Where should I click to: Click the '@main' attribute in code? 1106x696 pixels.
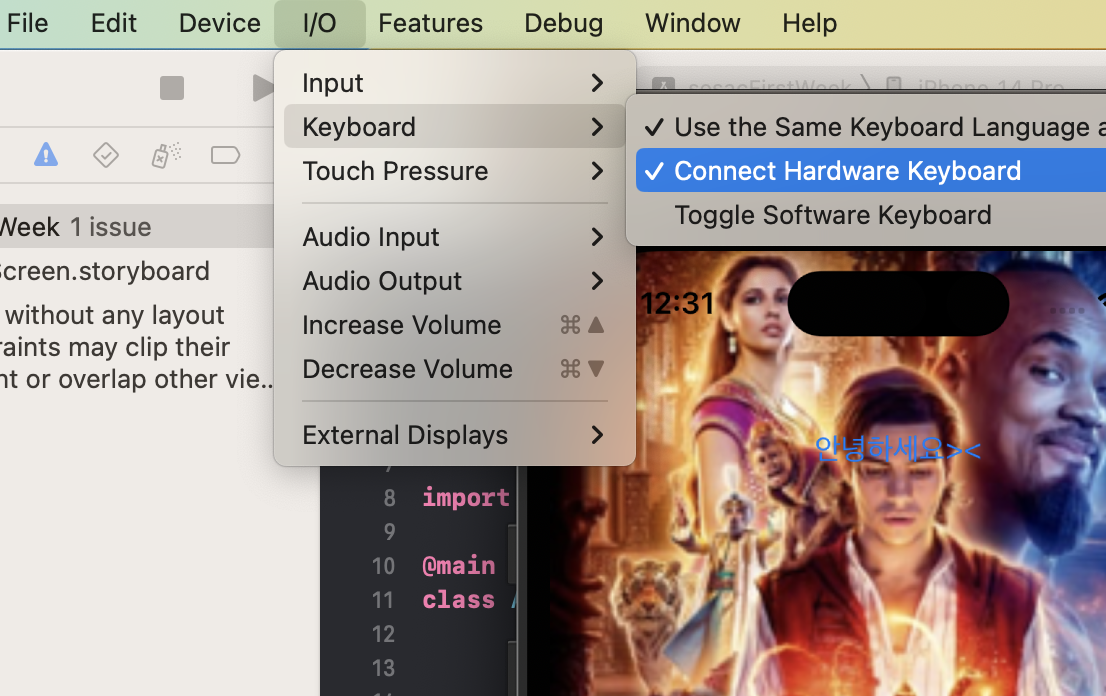pyautogui.click(x=458, y=566)
